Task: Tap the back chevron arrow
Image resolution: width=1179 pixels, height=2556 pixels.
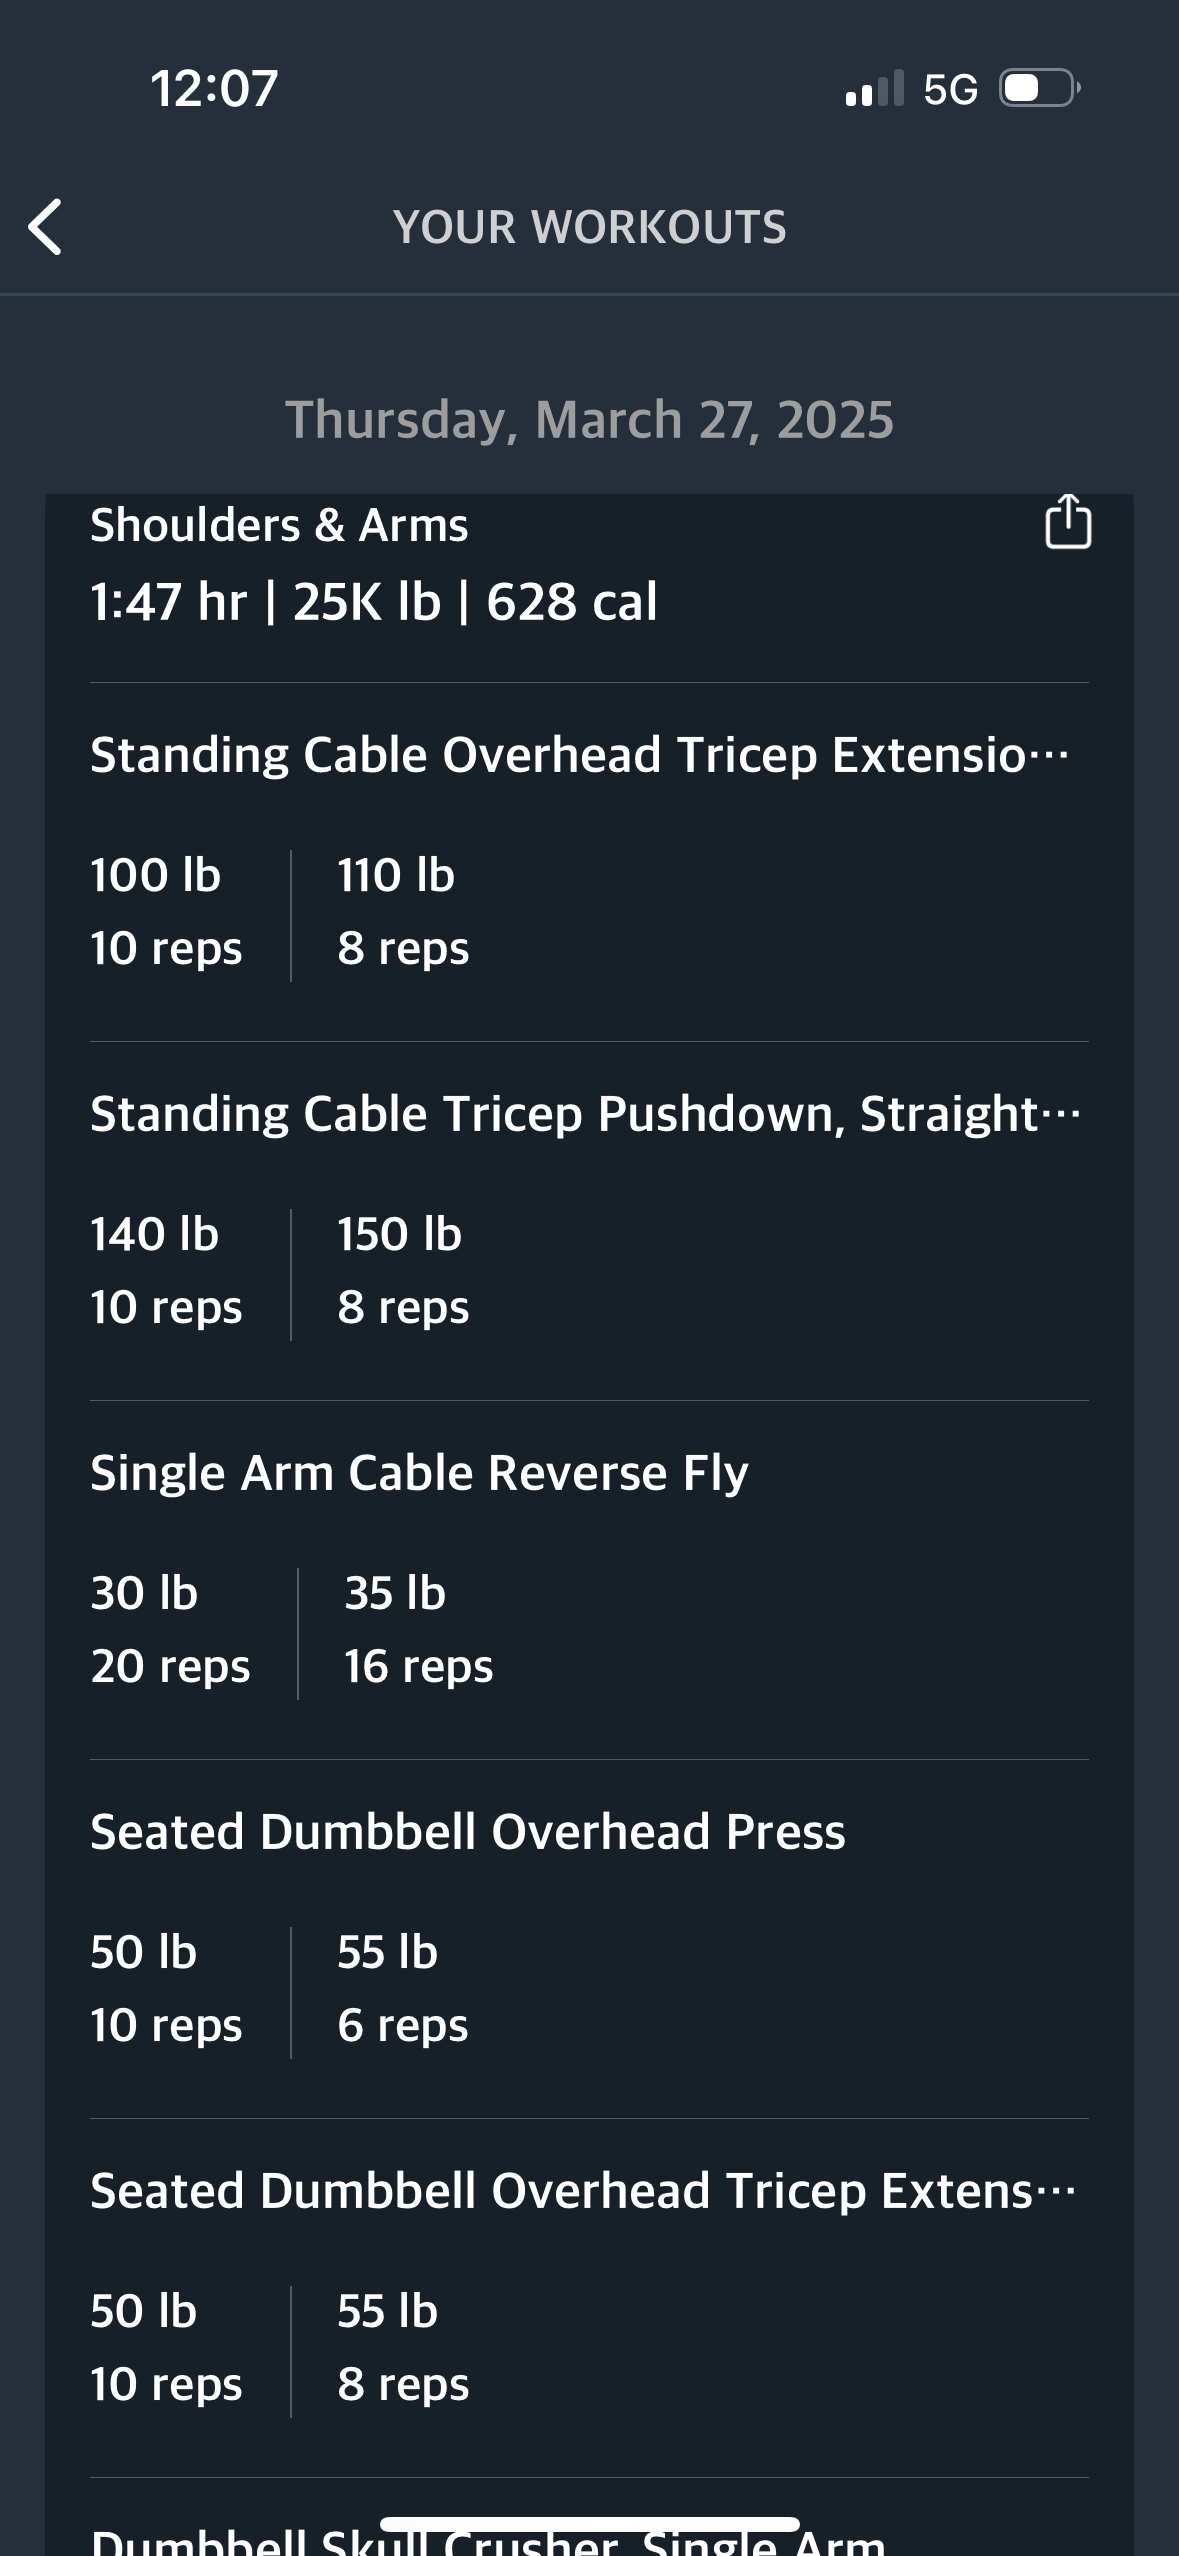Action: [x=45, y=227]
